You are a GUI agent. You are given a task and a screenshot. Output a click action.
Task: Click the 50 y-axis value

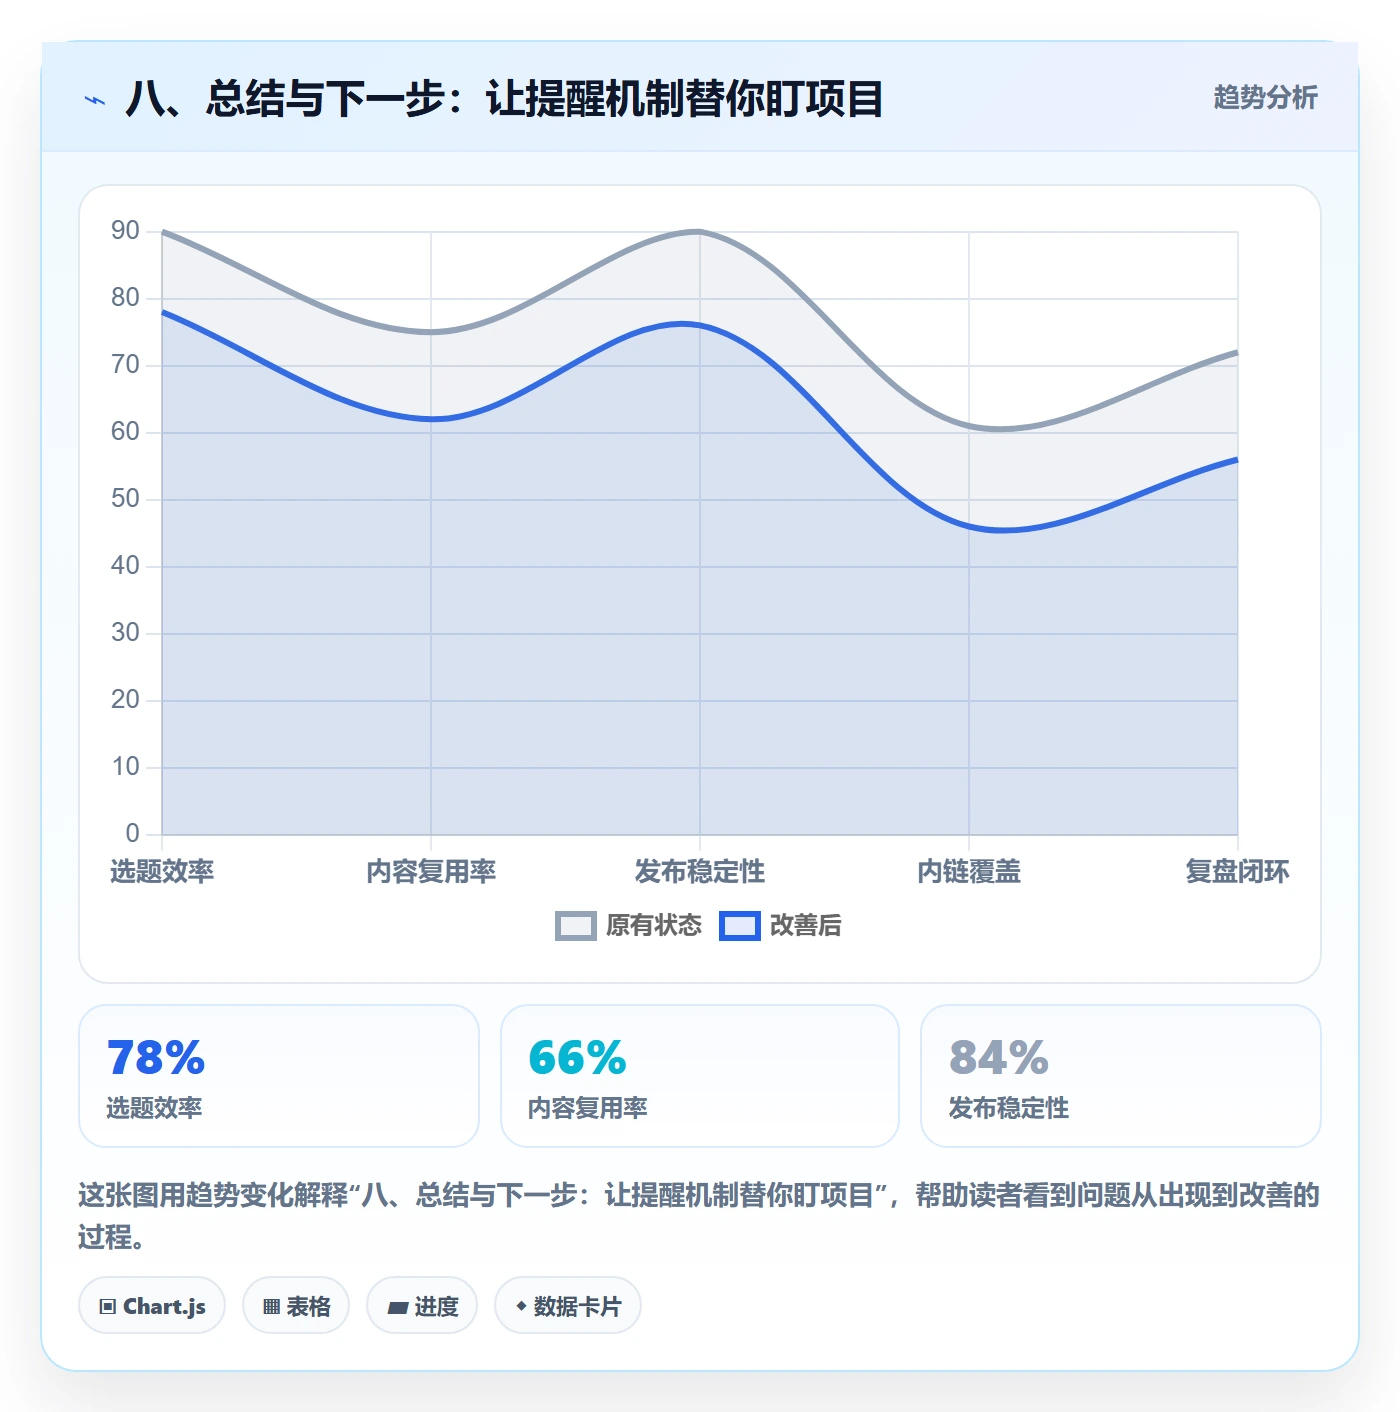[x=125, y=499]
